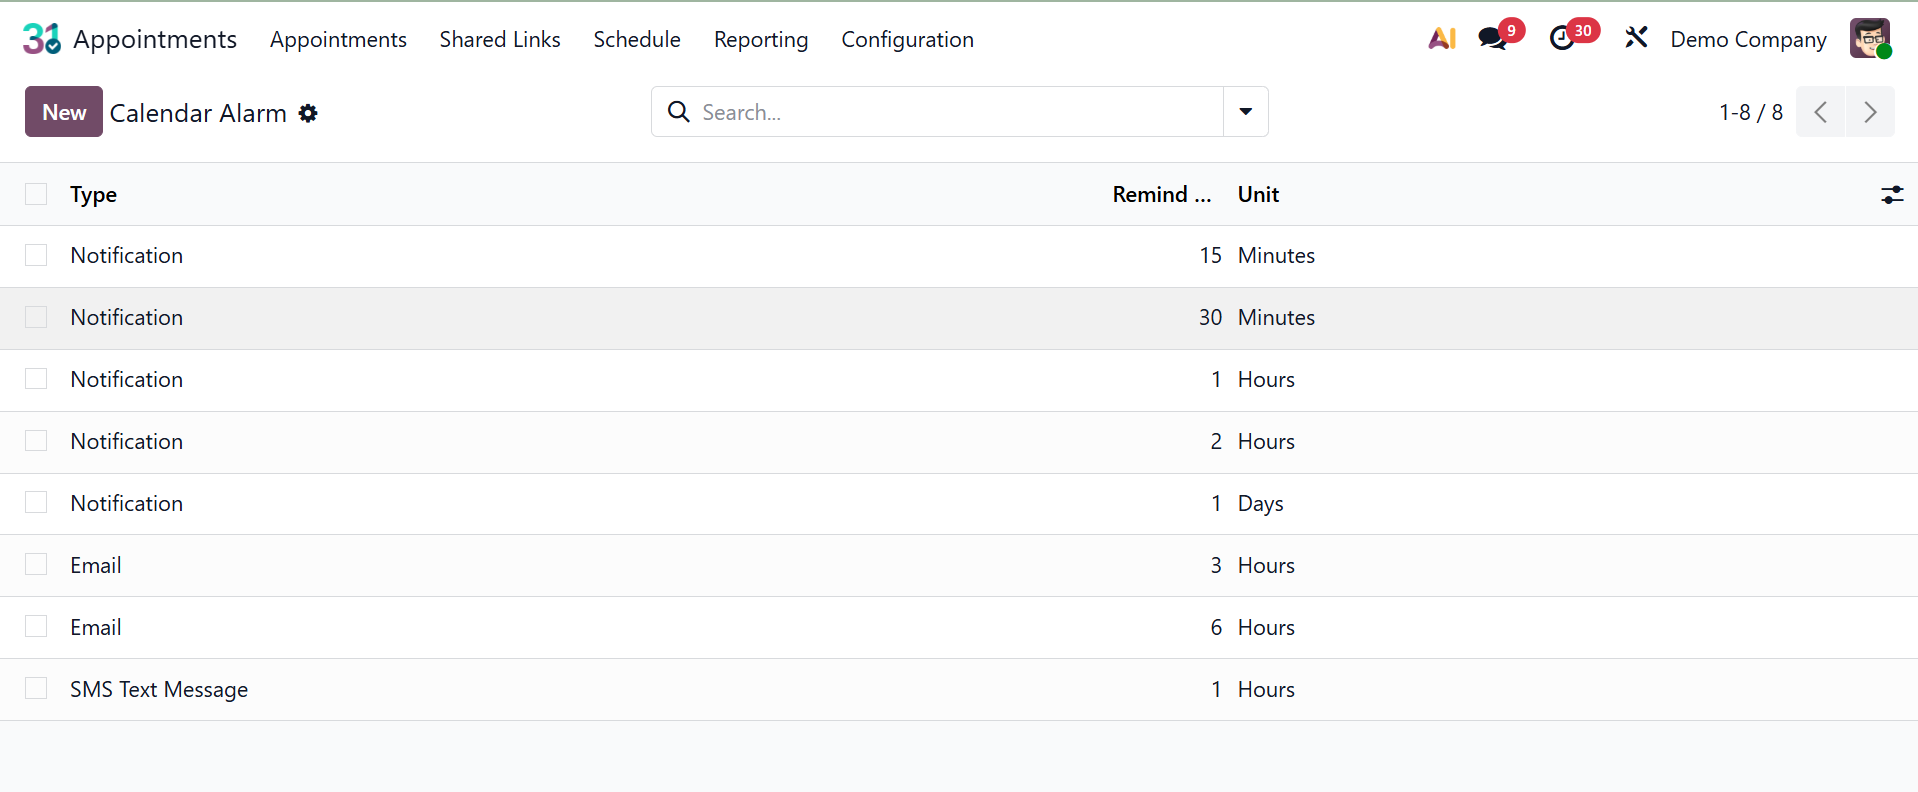Open the Reporting menu
The image size is (1918, 792).
(760, 40)
